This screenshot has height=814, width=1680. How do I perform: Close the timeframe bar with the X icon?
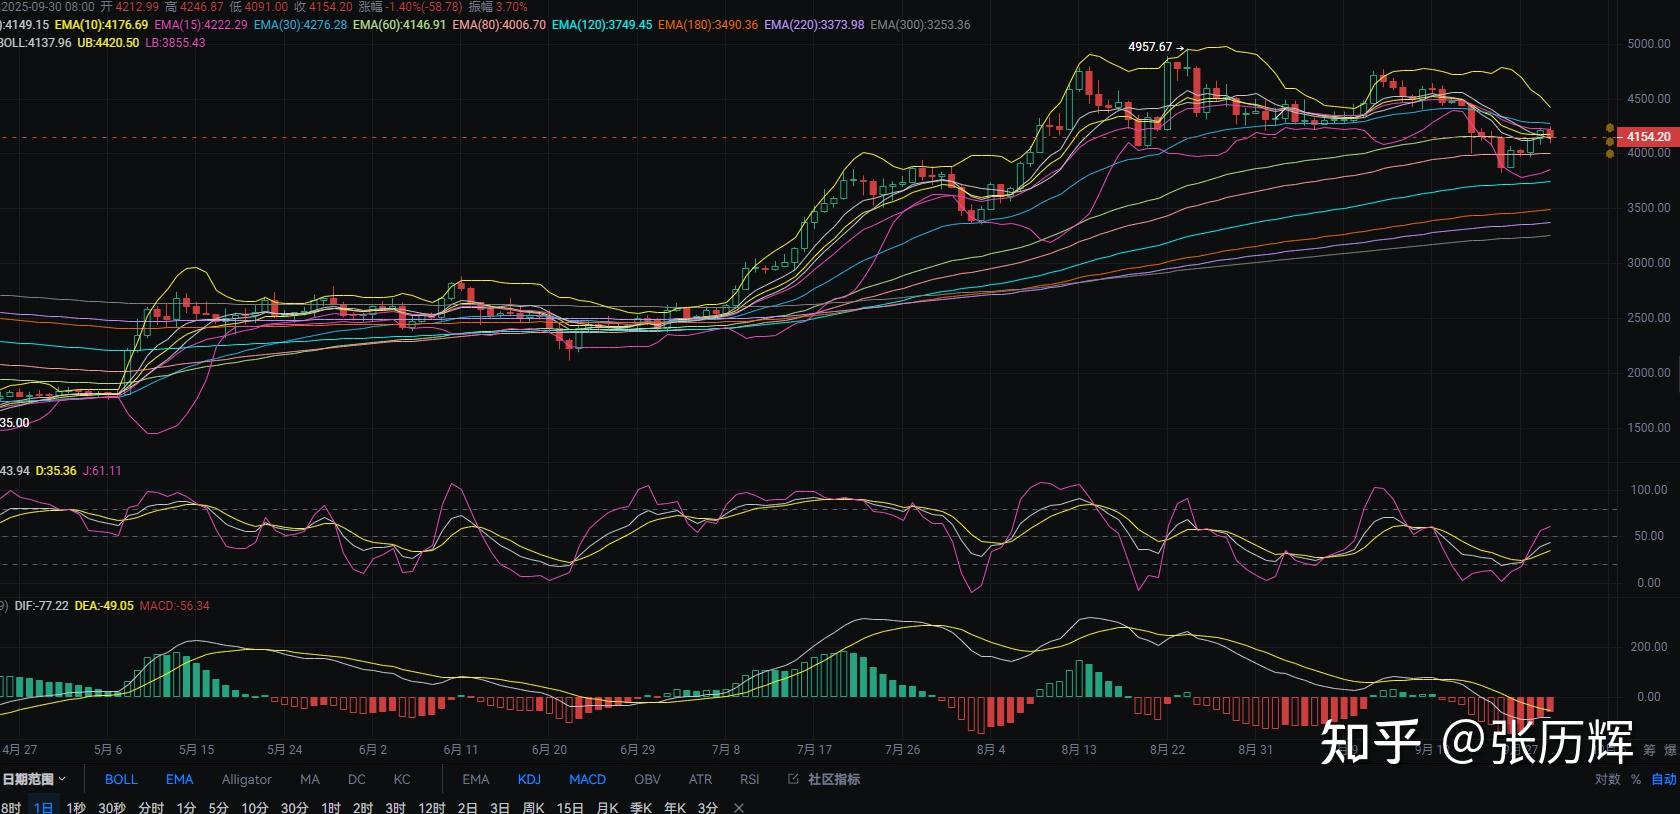click(739, 807)
